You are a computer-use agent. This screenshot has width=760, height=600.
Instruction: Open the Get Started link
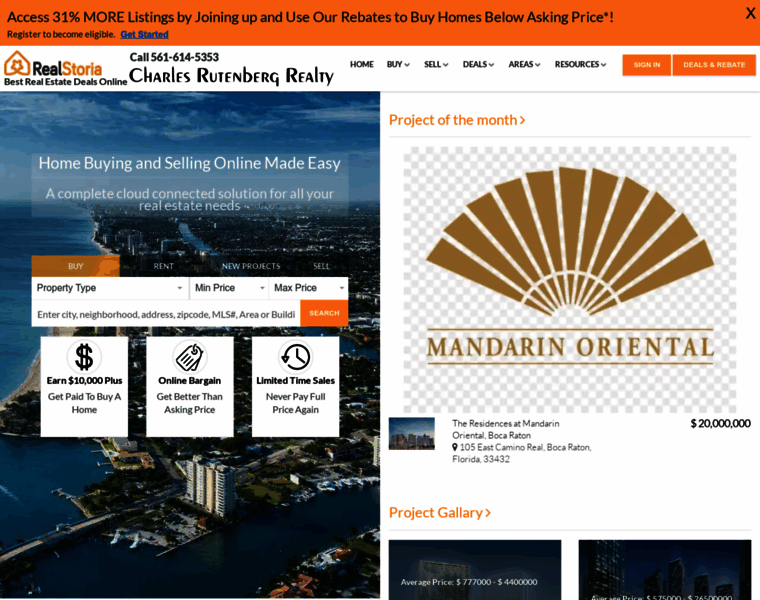pos(144,34)
